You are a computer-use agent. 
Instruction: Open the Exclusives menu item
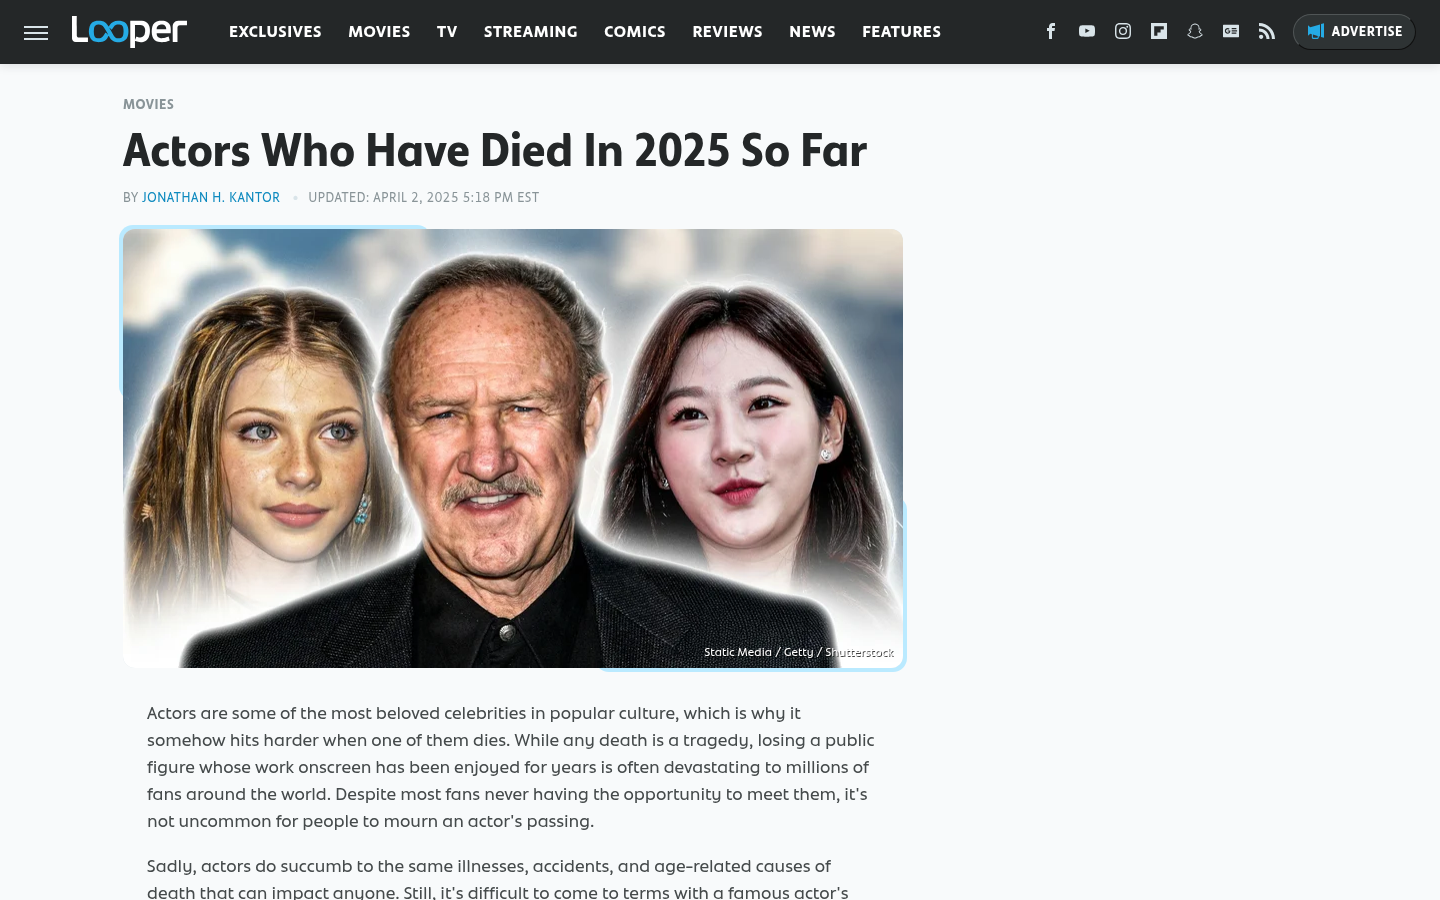(275, 32)
